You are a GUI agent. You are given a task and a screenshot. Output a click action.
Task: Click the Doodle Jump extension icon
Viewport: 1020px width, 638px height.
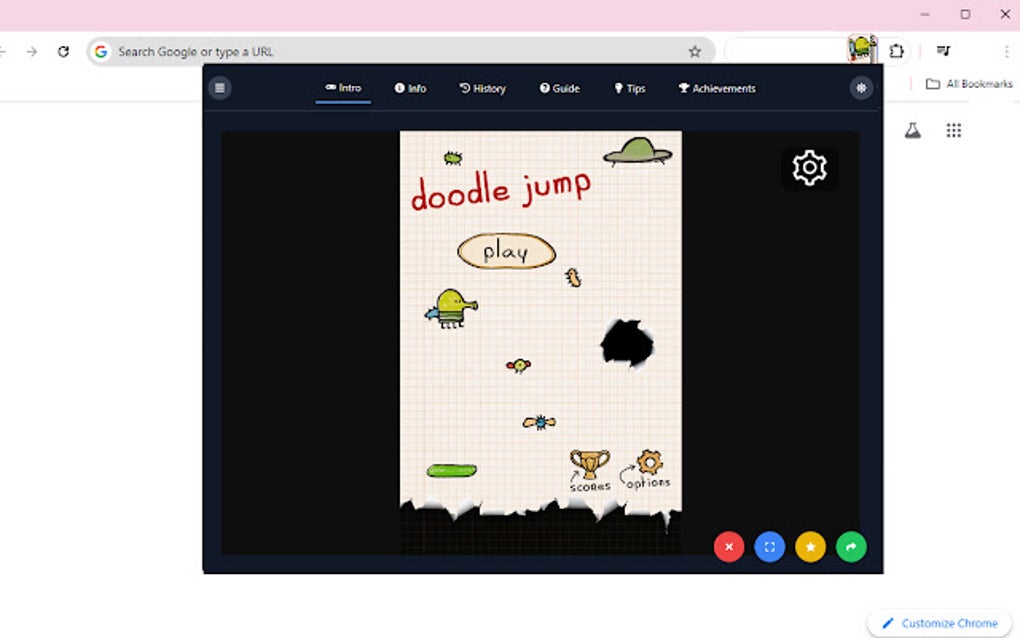click(859, 47)
